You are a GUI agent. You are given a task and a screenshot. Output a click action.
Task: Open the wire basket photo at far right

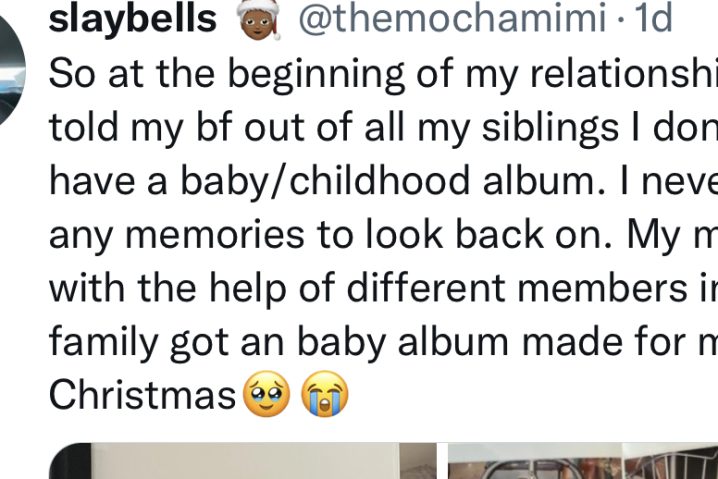670,461
